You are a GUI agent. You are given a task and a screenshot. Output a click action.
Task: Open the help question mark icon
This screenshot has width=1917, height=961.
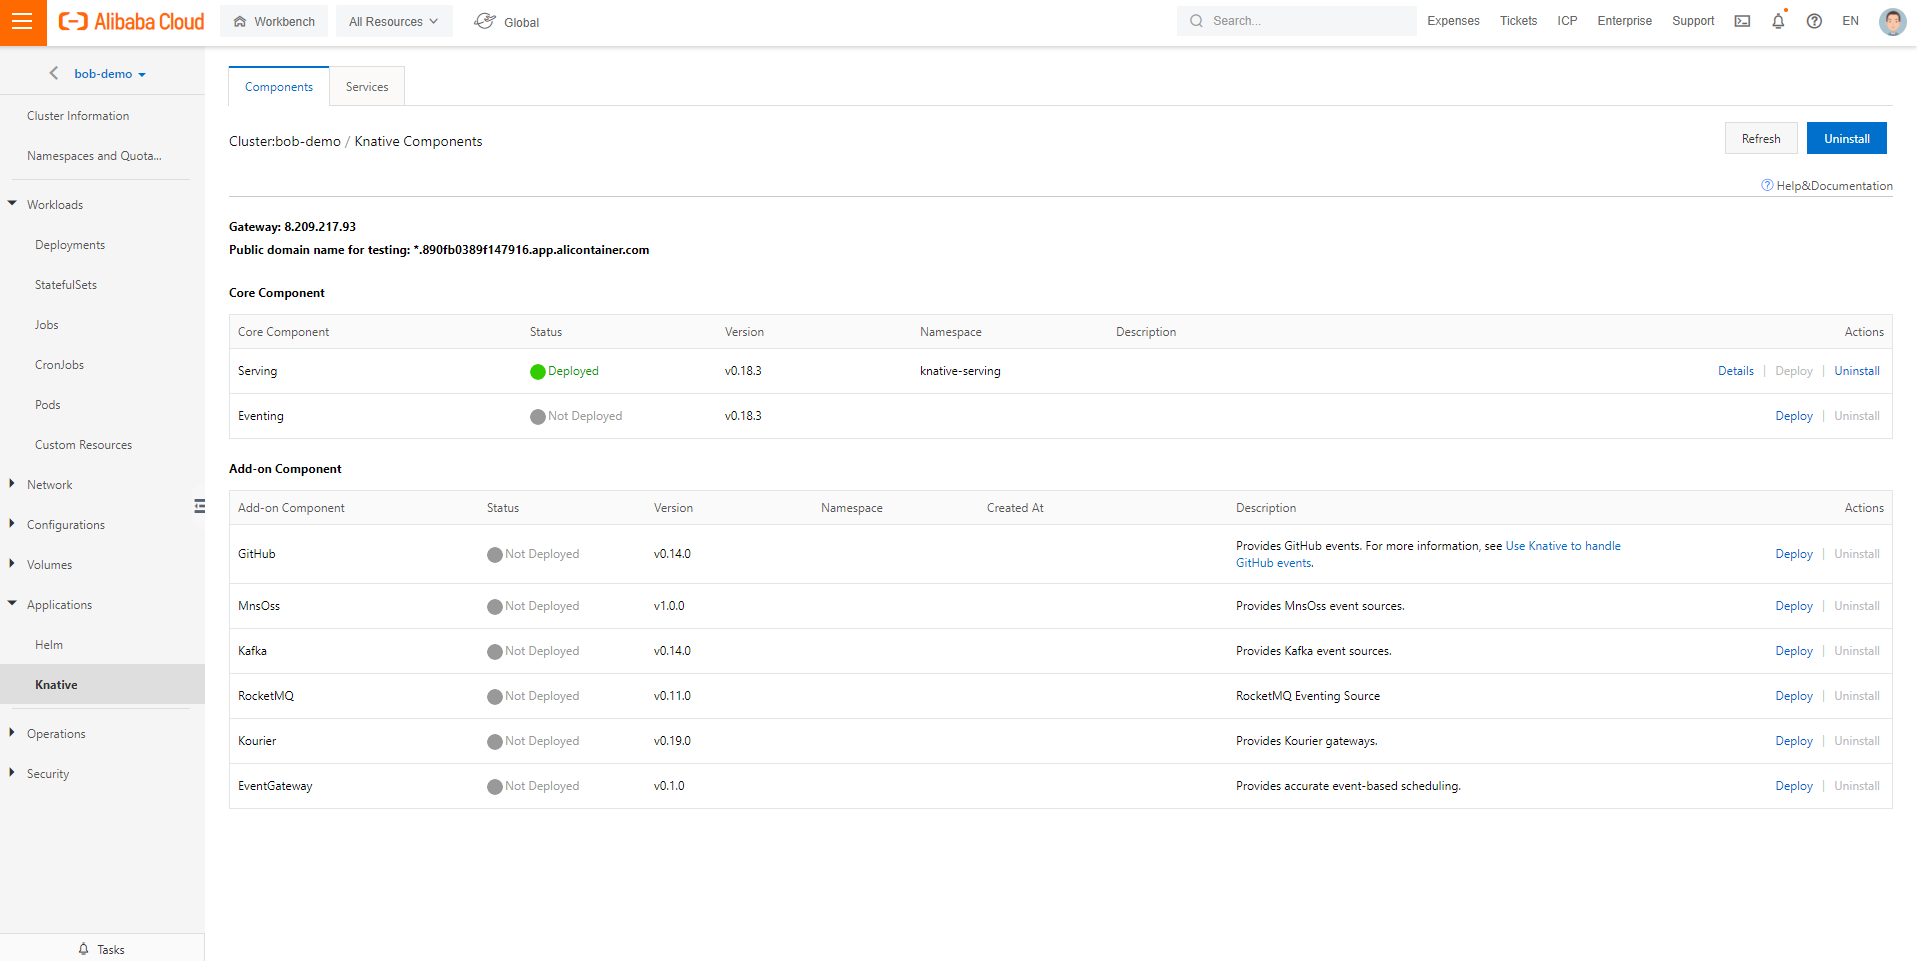[x=1814, y=21]
